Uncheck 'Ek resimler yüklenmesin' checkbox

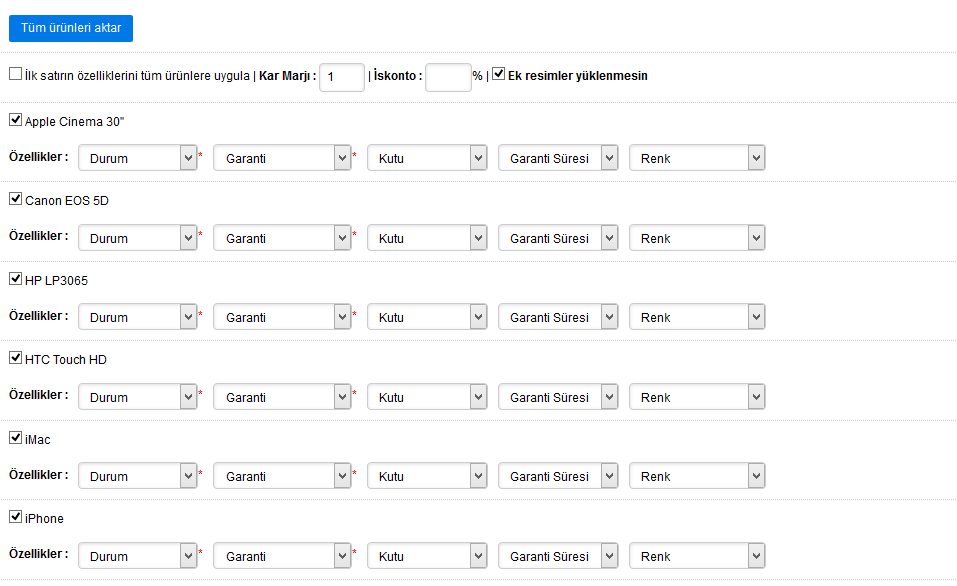(x=498, y=74)
